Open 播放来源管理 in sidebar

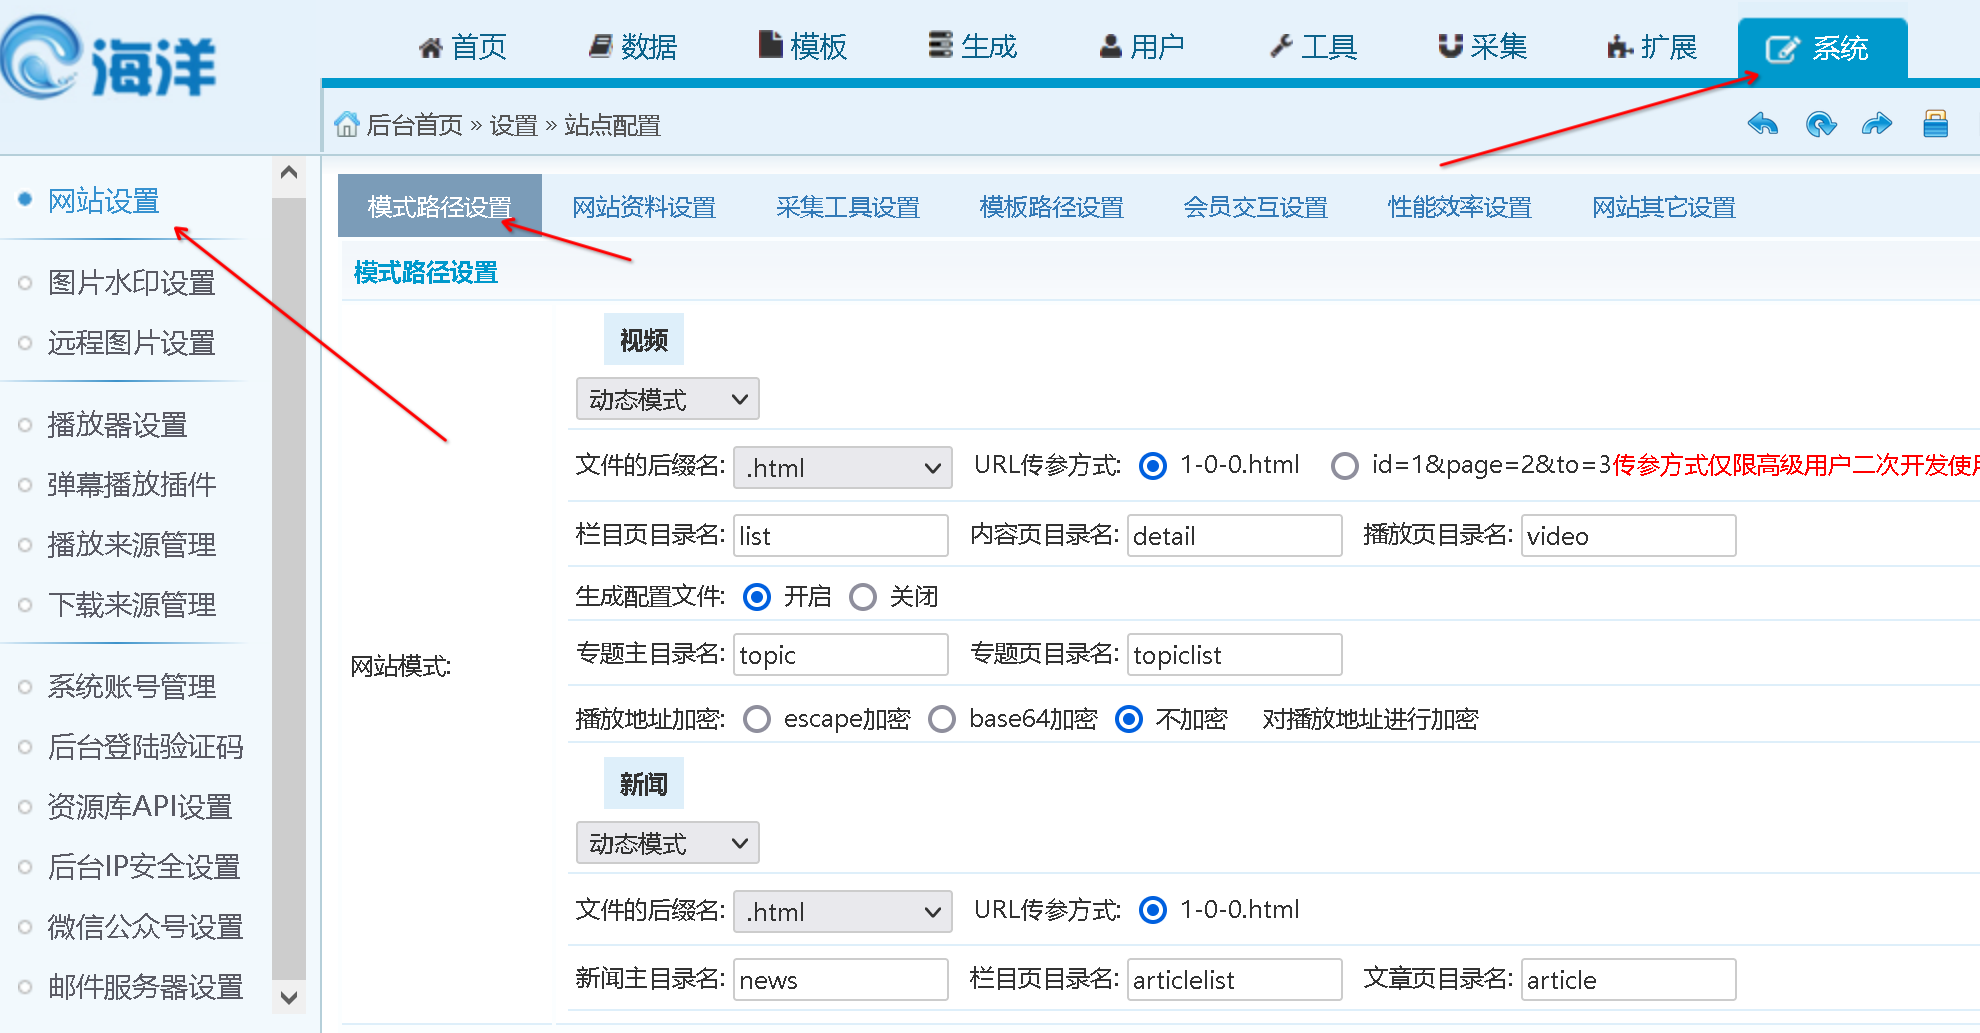click(131, 545)
